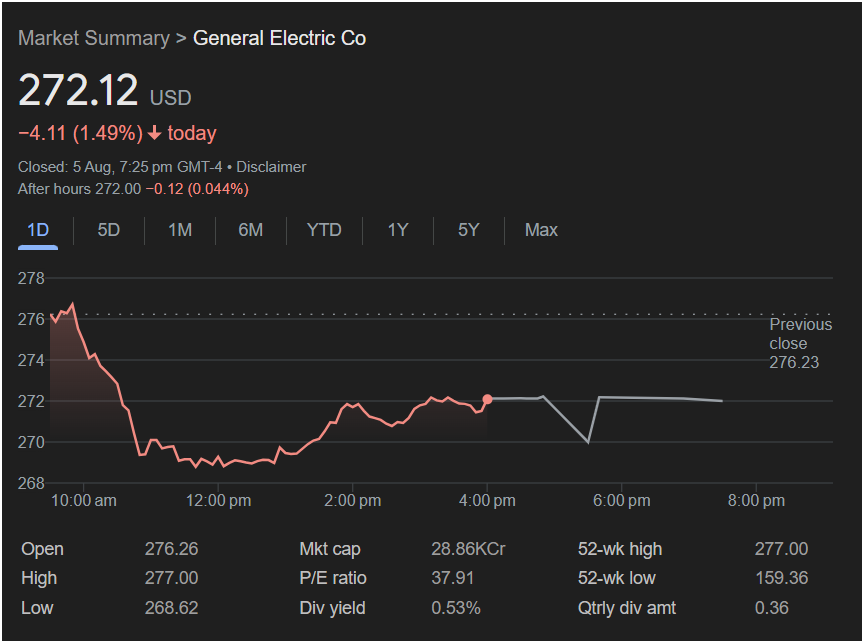Switch to the 5D time range tab
864x643 pixels.
109,230
